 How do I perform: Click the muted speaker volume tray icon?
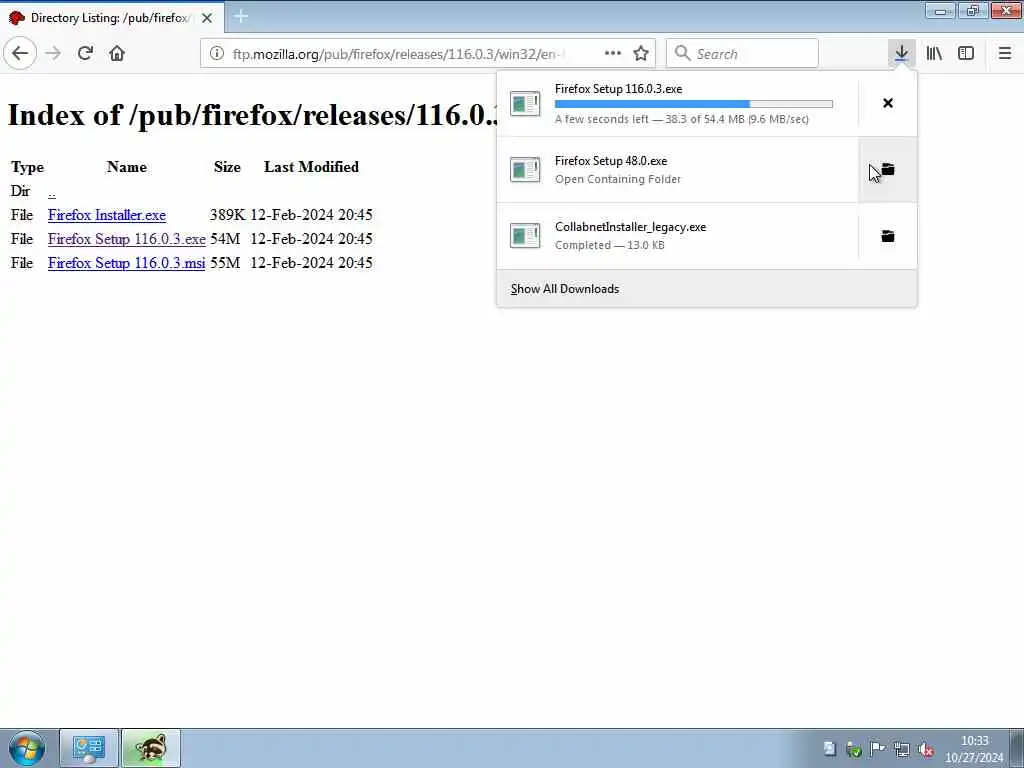[925, 750]
